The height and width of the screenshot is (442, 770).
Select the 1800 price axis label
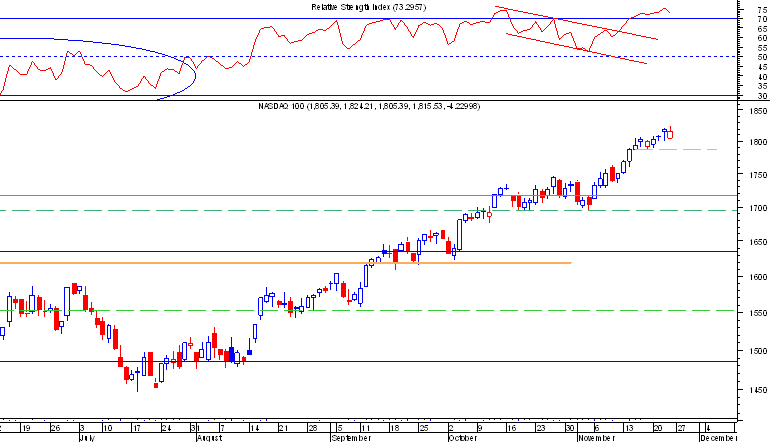pyautogui.click(x=758, y=142)
